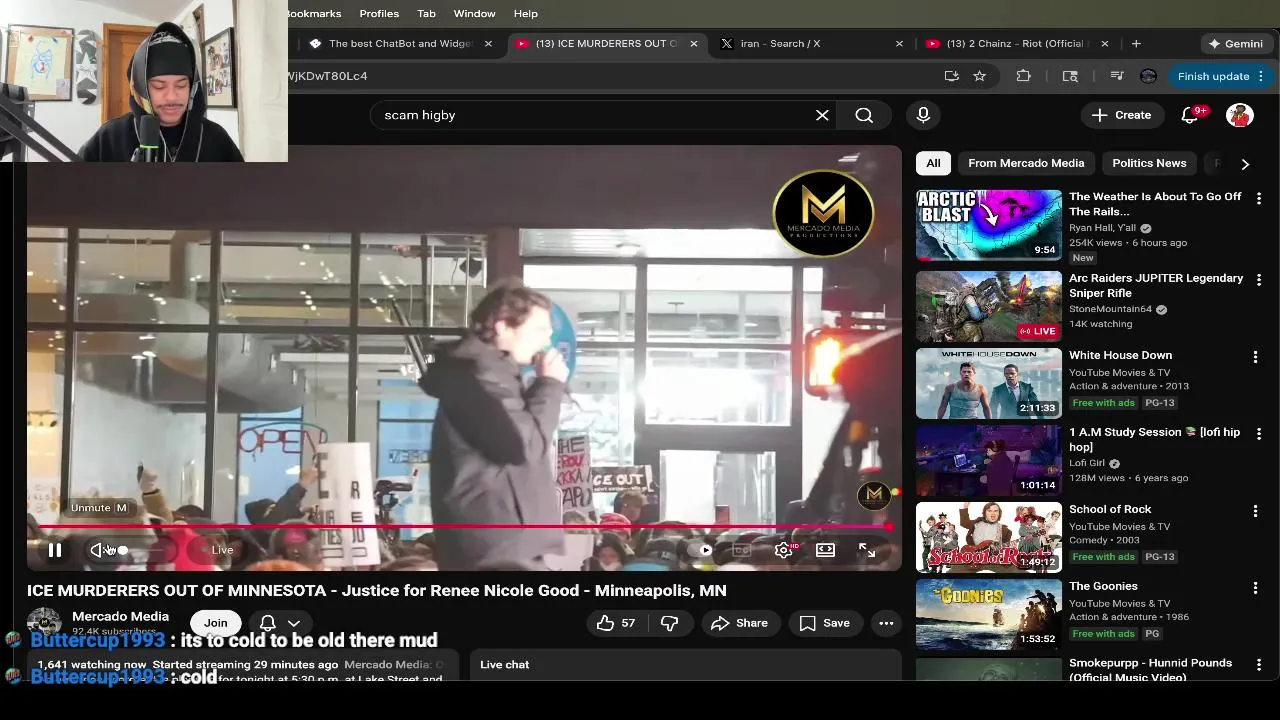The width and height of the screenshot is (1280, 720).
Task: Save the video to a playlist
Action: click(x=825, y=623)
